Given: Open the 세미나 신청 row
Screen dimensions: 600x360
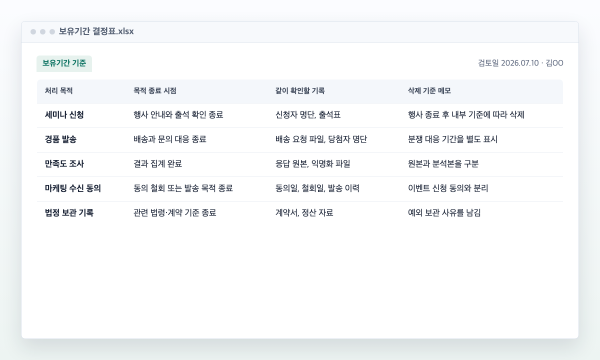Looking at the screenshot, I should click(x=300, y=115).
